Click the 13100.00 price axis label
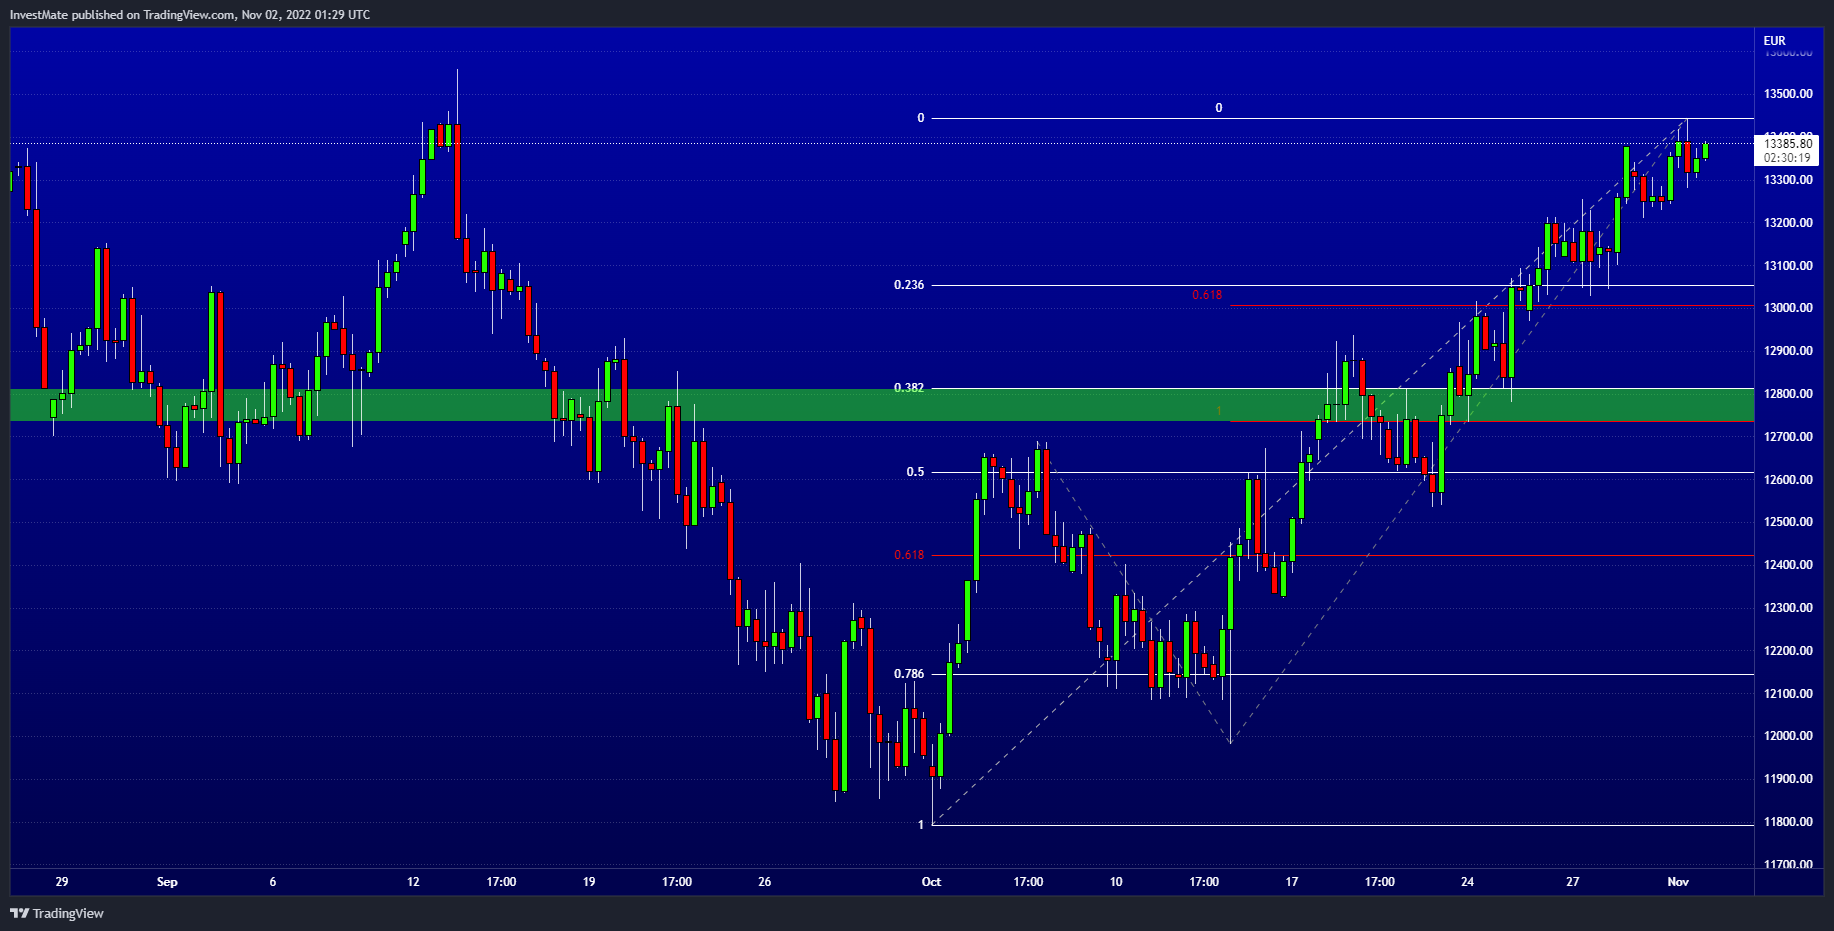This screenshot has height=931, width=1834. [x=1788, y=266]
